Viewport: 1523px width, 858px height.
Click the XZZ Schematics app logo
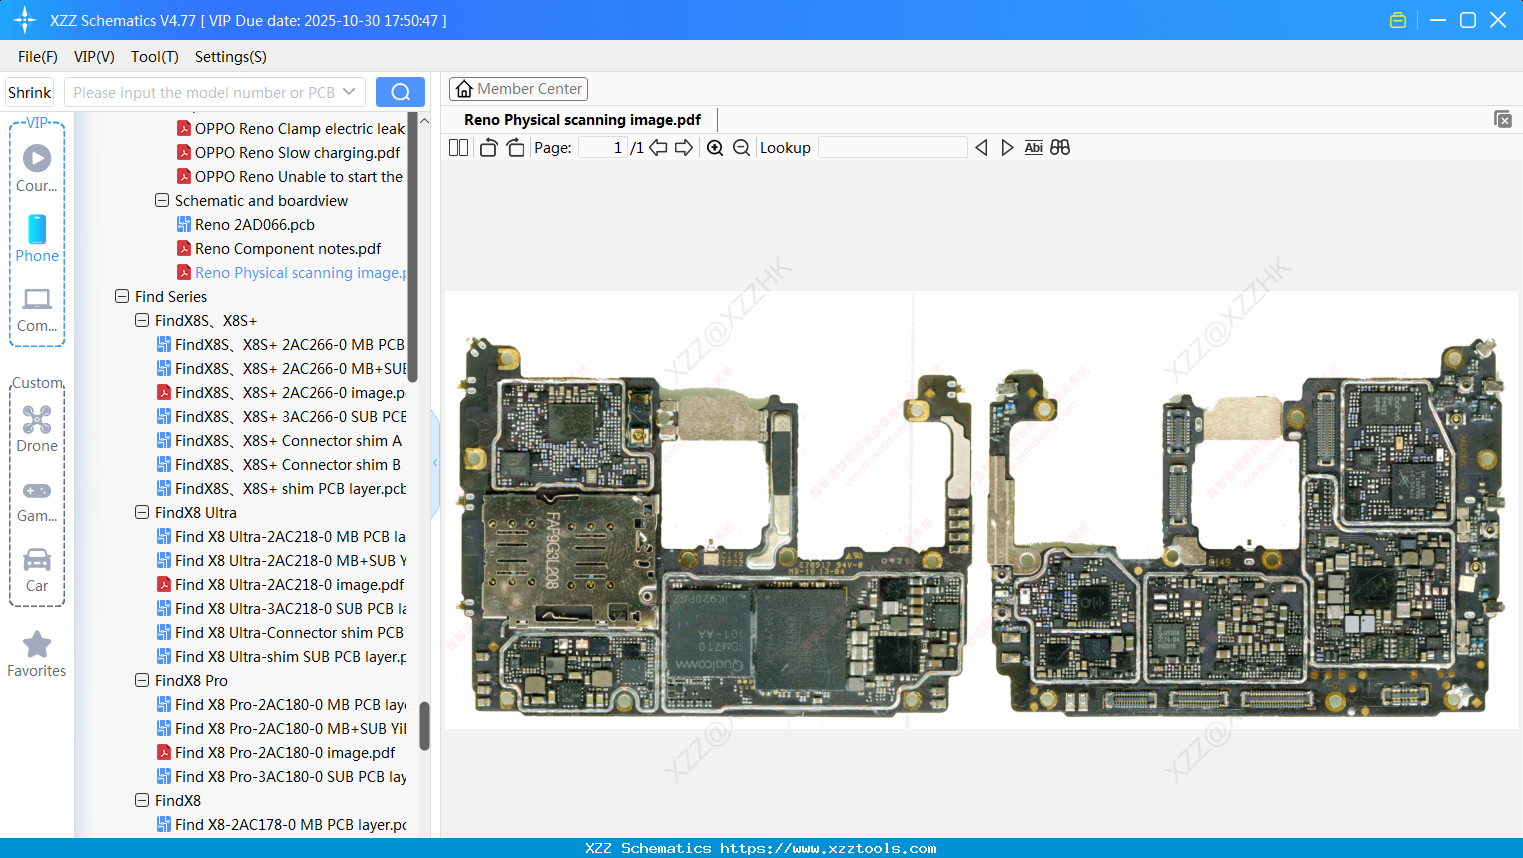(25, 20)
